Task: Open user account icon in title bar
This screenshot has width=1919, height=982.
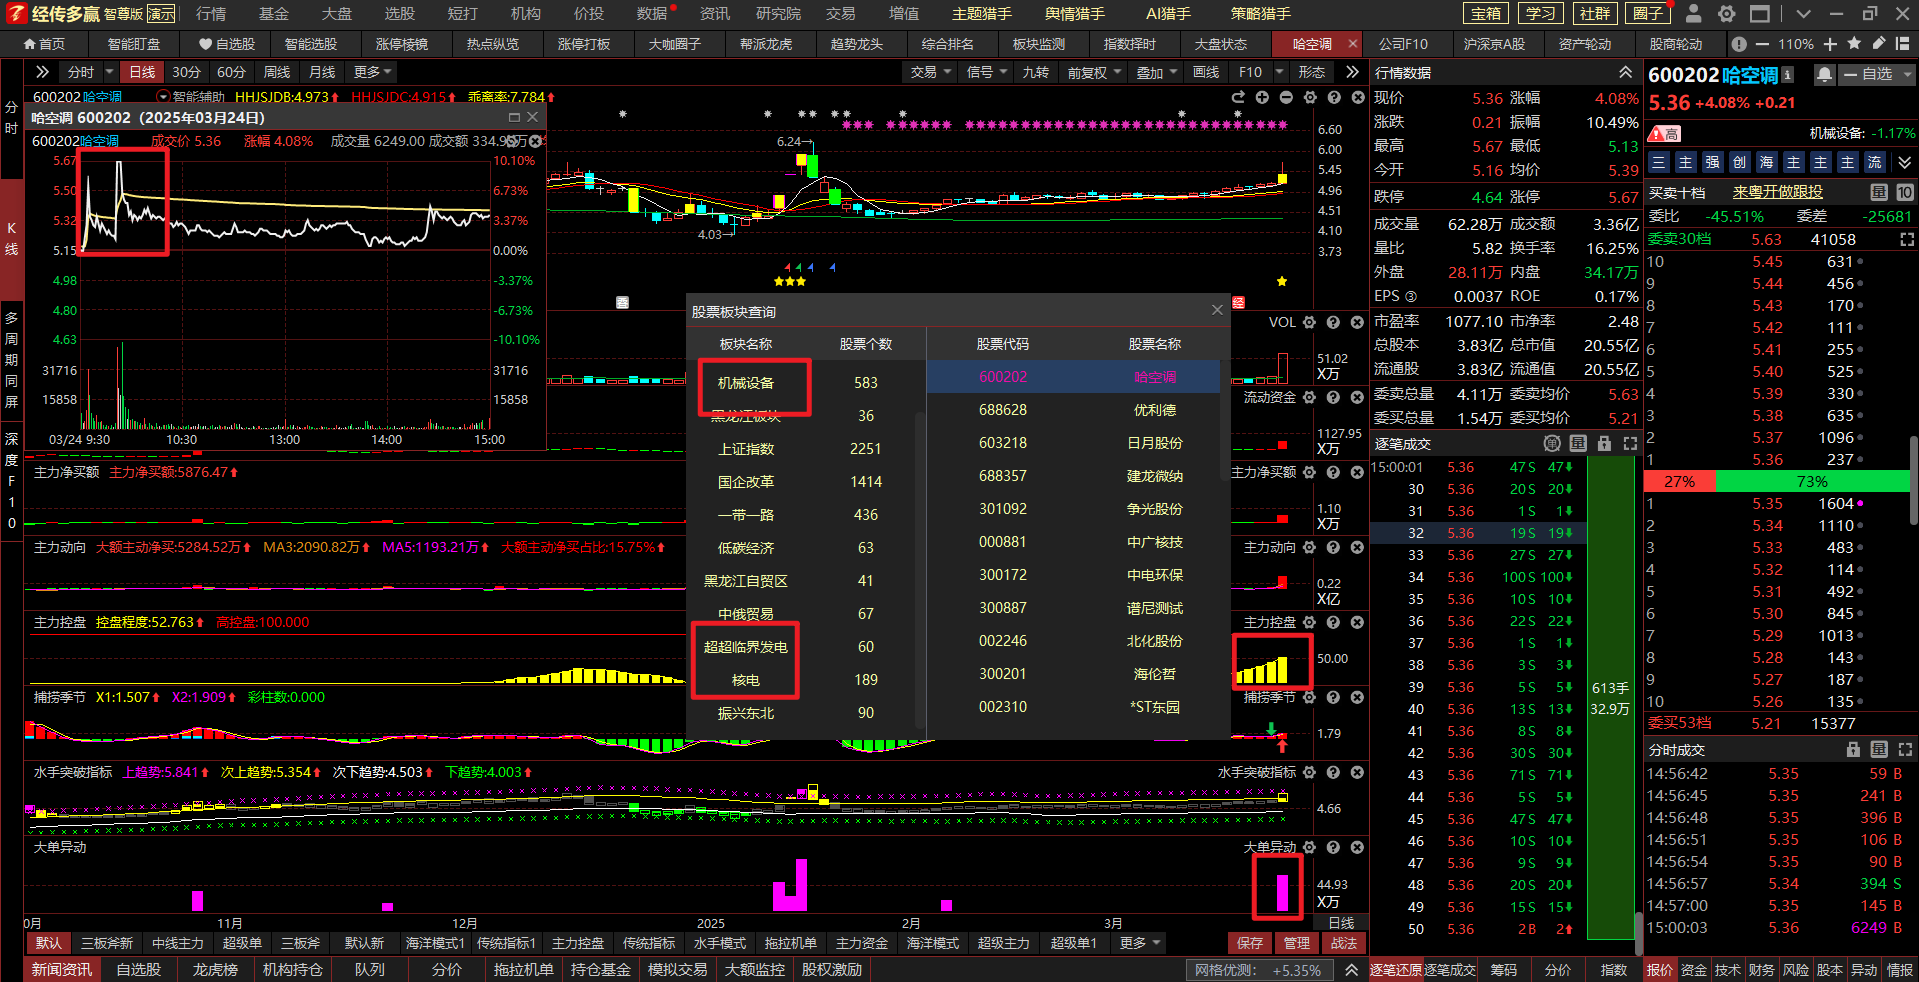Action: coord(1693,14)
